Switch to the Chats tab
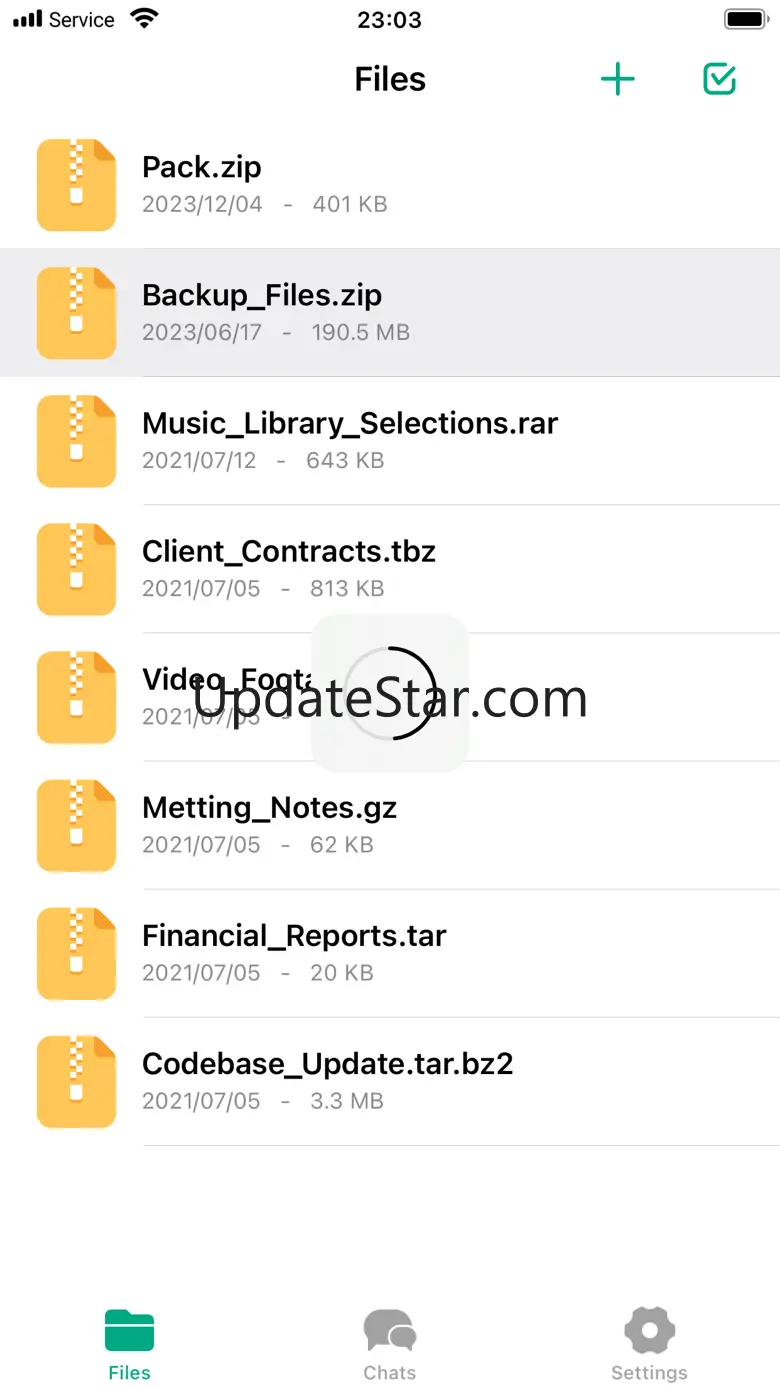 tap(390, 1345)
